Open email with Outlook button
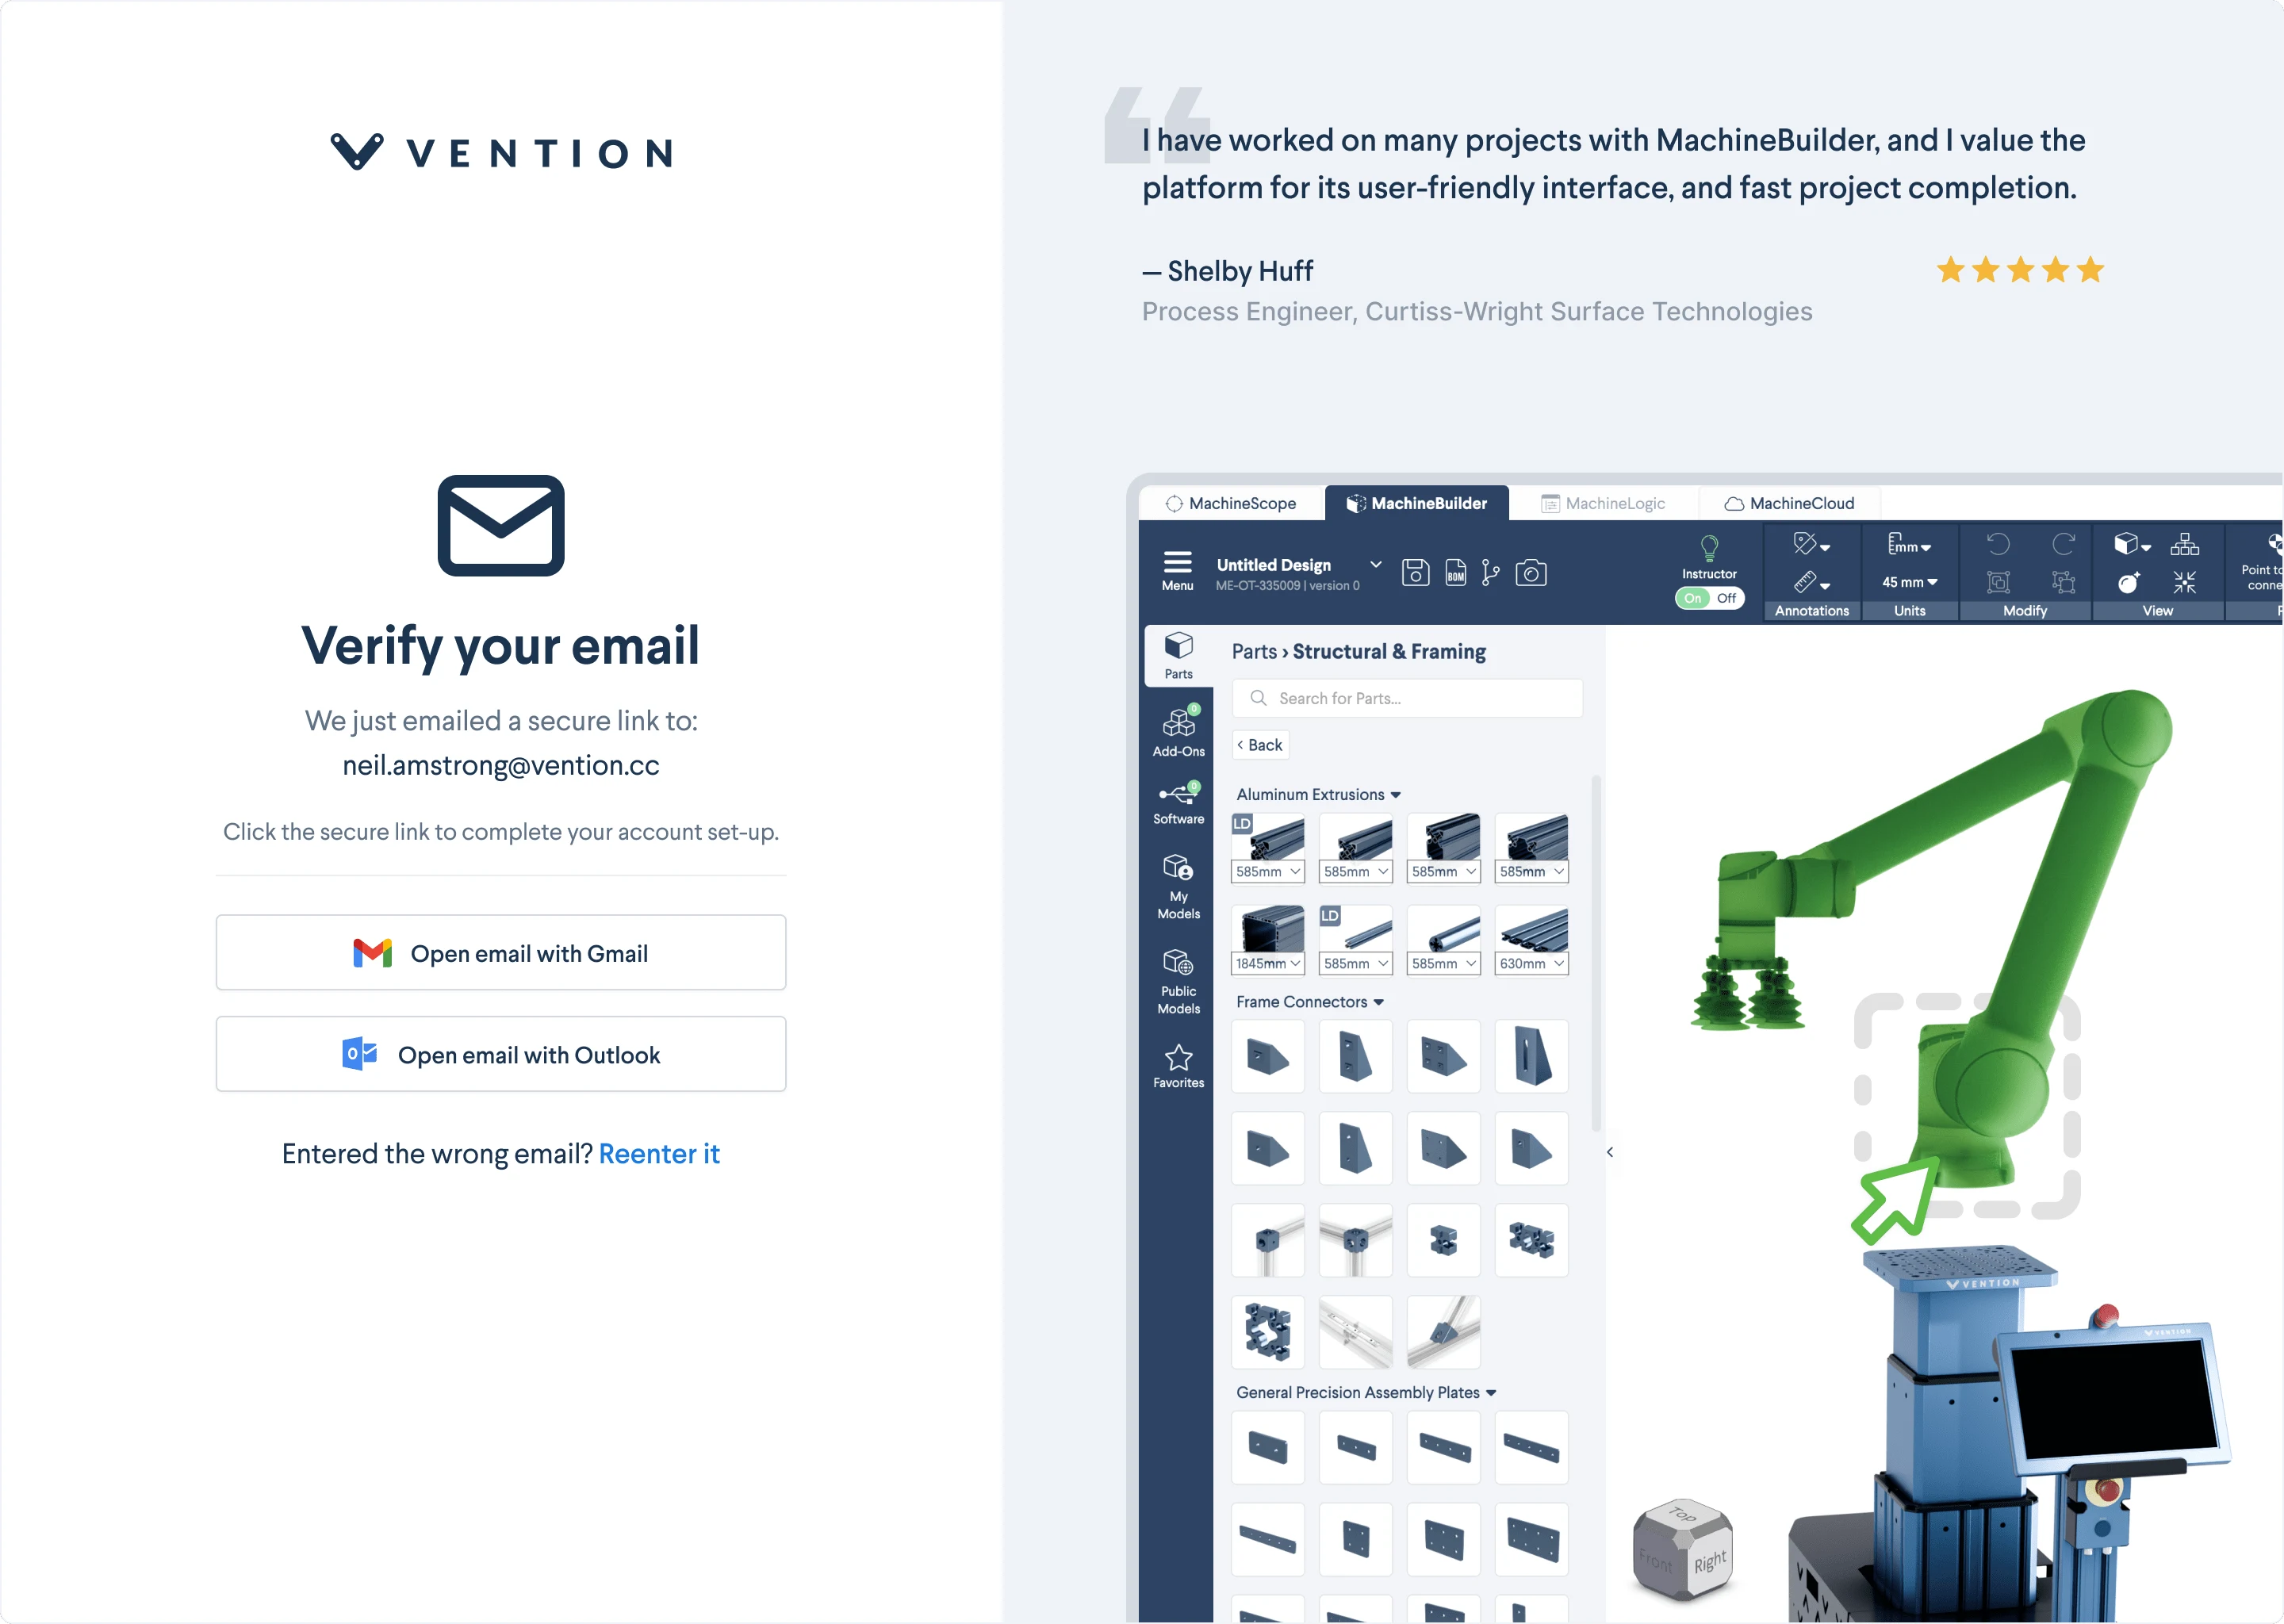 point(500,1053)
